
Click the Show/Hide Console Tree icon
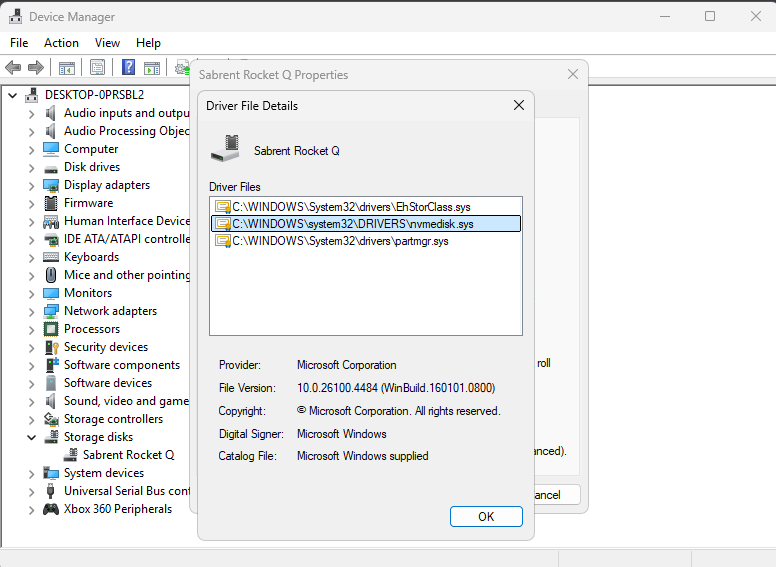click(x=67, y=68)
